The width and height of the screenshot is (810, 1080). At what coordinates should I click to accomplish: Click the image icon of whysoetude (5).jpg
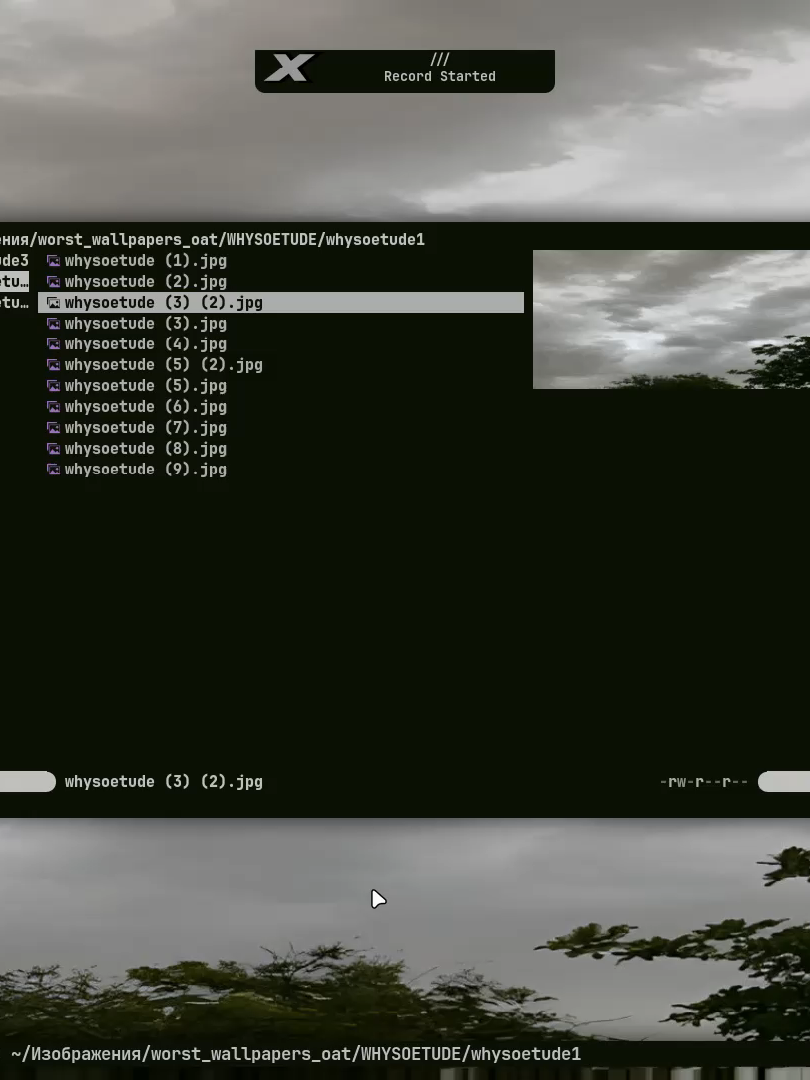pyautogui.click(x=53, y=386)
